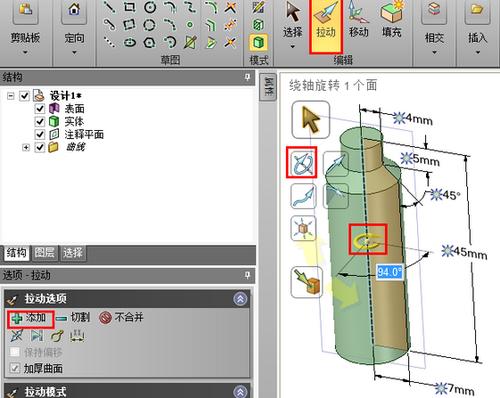Select the Three-Point Arc tool
The image size is (500, 398).
[x=170, y=25]
